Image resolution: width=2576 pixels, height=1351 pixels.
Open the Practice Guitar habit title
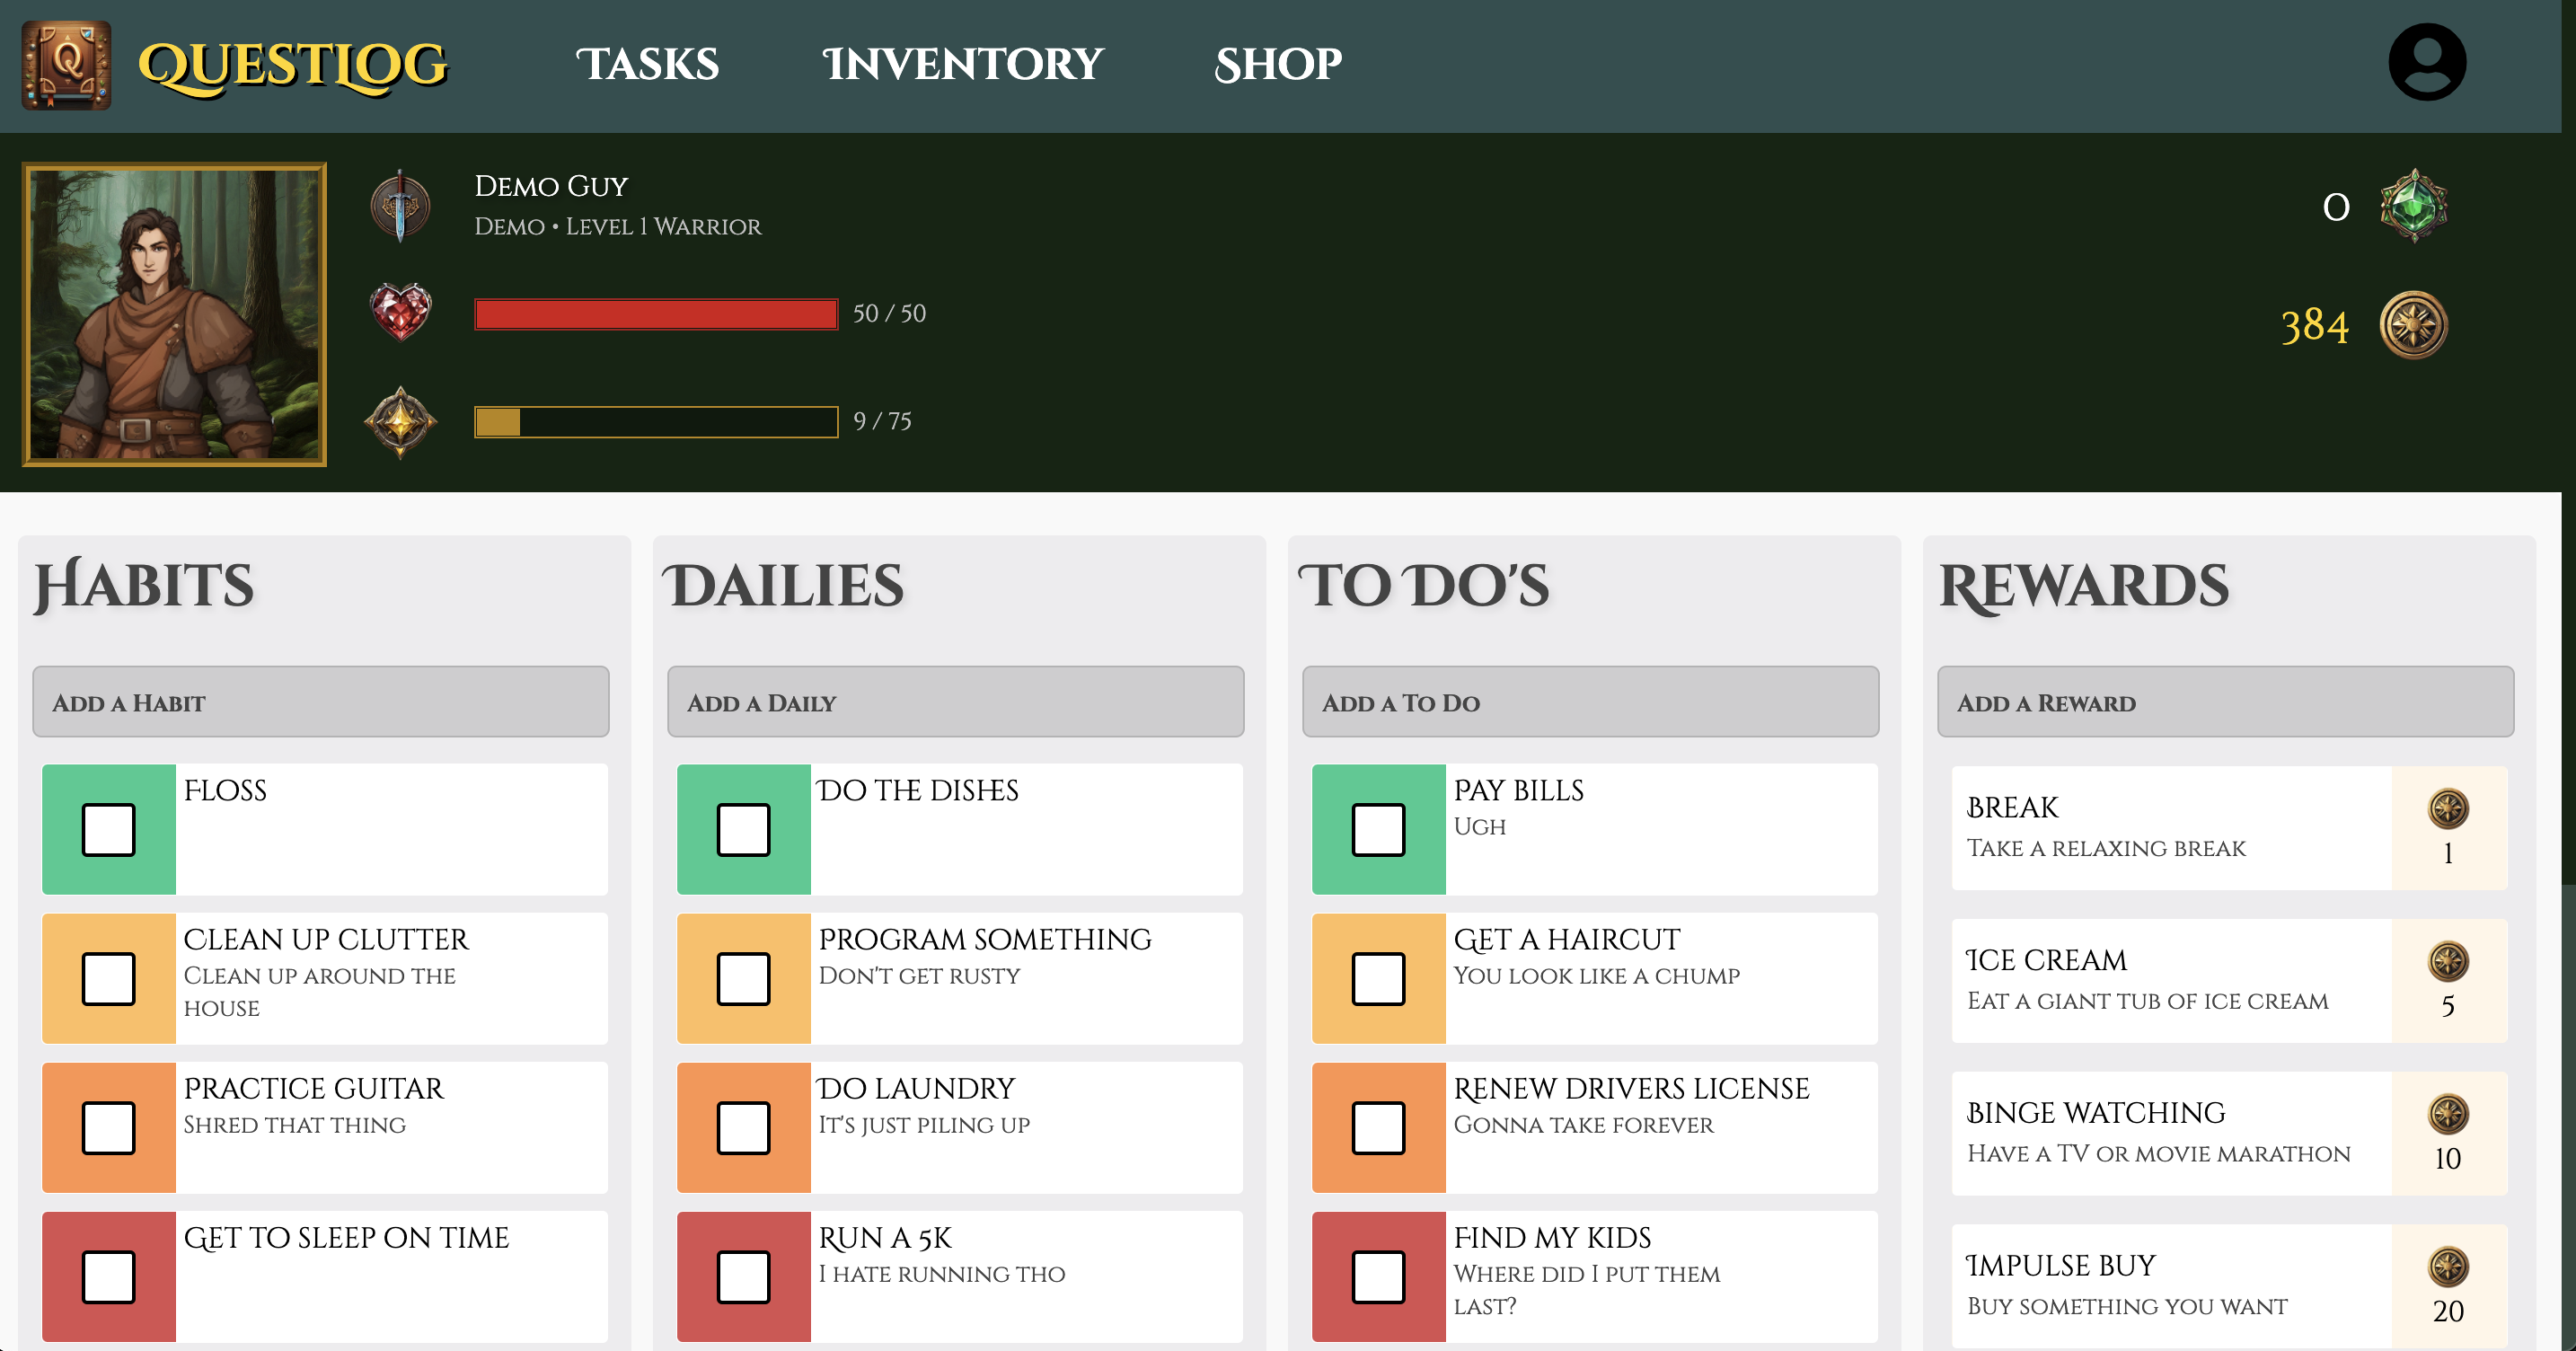[314, 1089]
